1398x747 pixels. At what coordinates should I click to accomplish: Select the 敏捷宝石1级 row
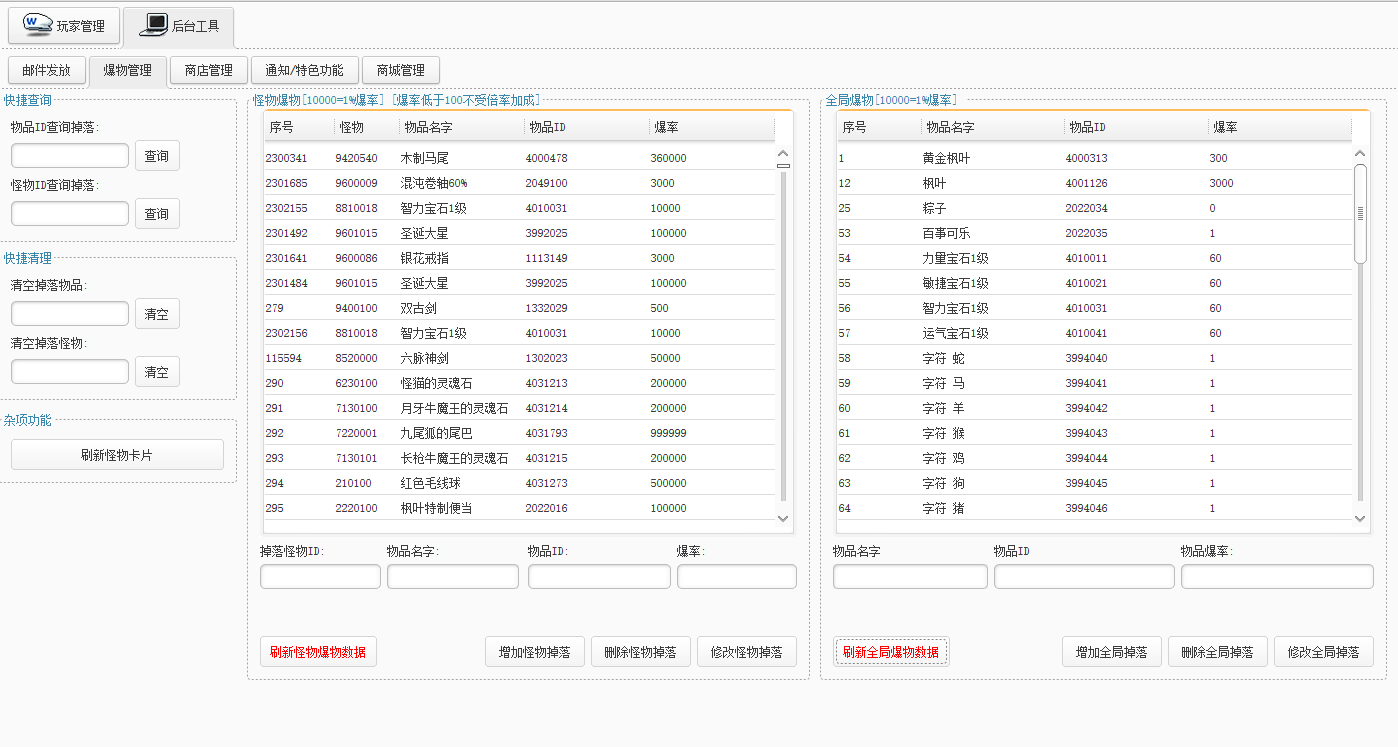1094,283
